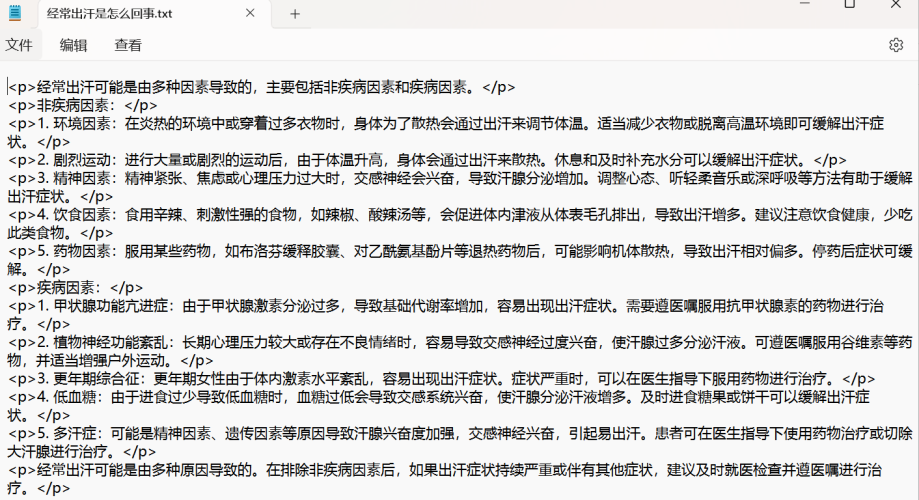Click the text "1. 环境因素"
This screenshot has height=500, width=919.
pyautogui.click(x=74, y=124)
